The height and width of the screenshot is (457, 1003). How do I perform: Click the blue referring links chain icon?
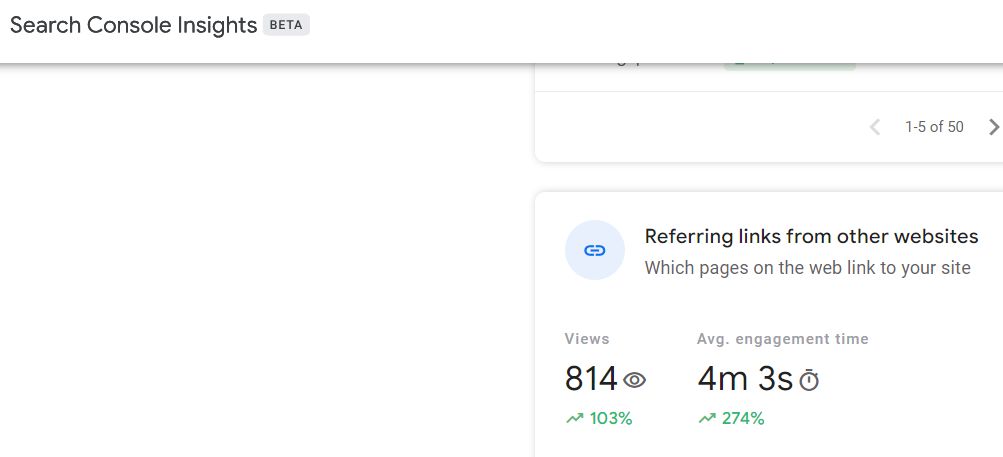[595, 250]
